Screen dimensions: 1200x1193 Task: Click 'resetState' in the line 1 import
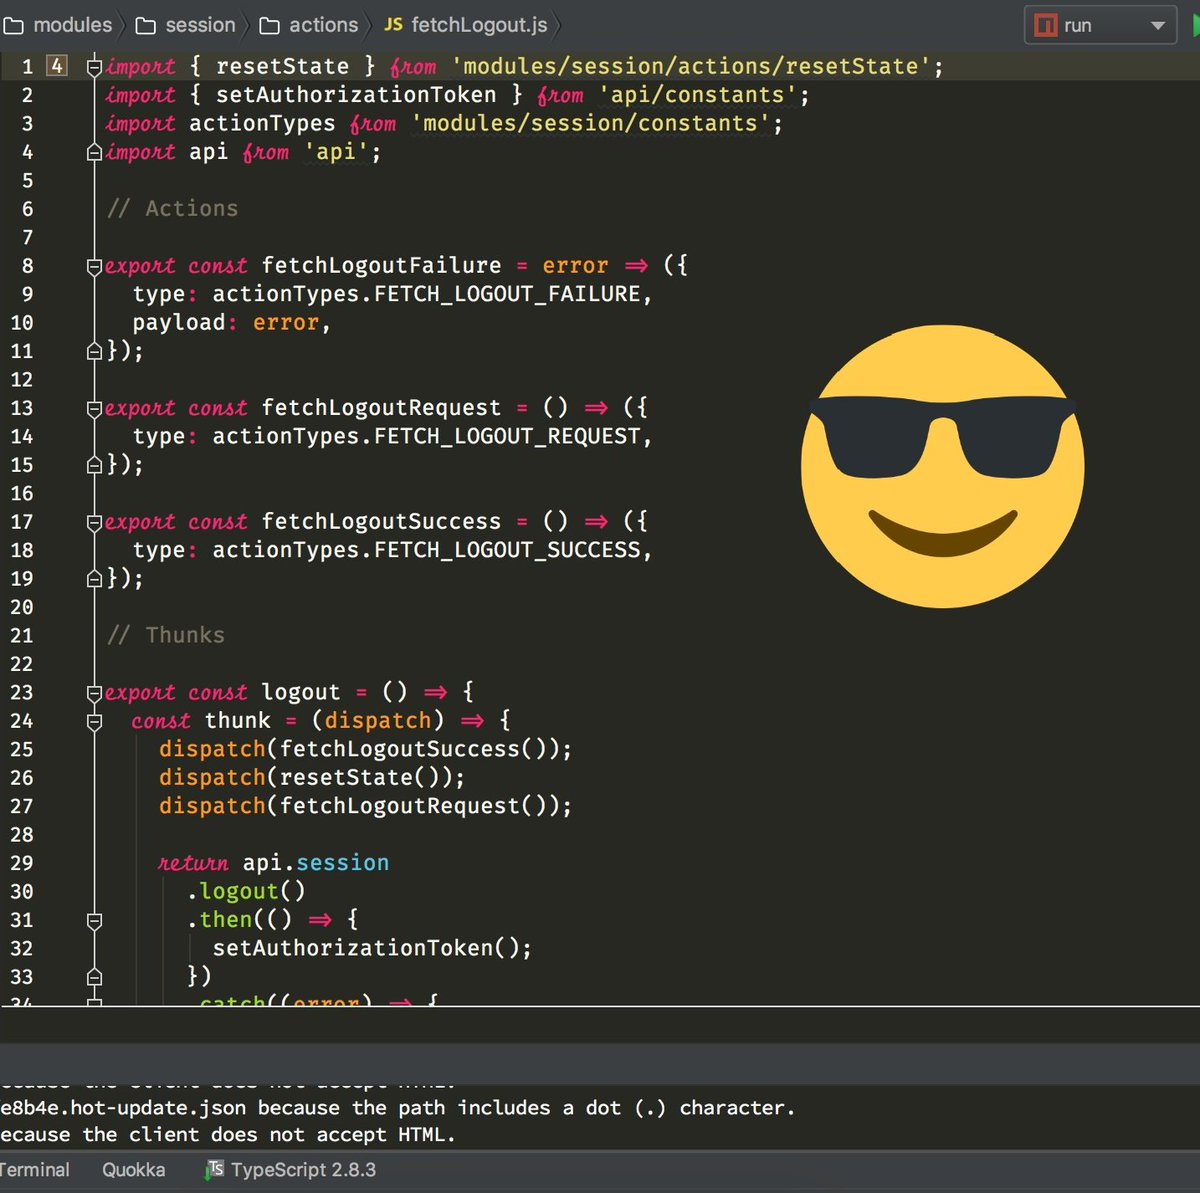point(282,66)
